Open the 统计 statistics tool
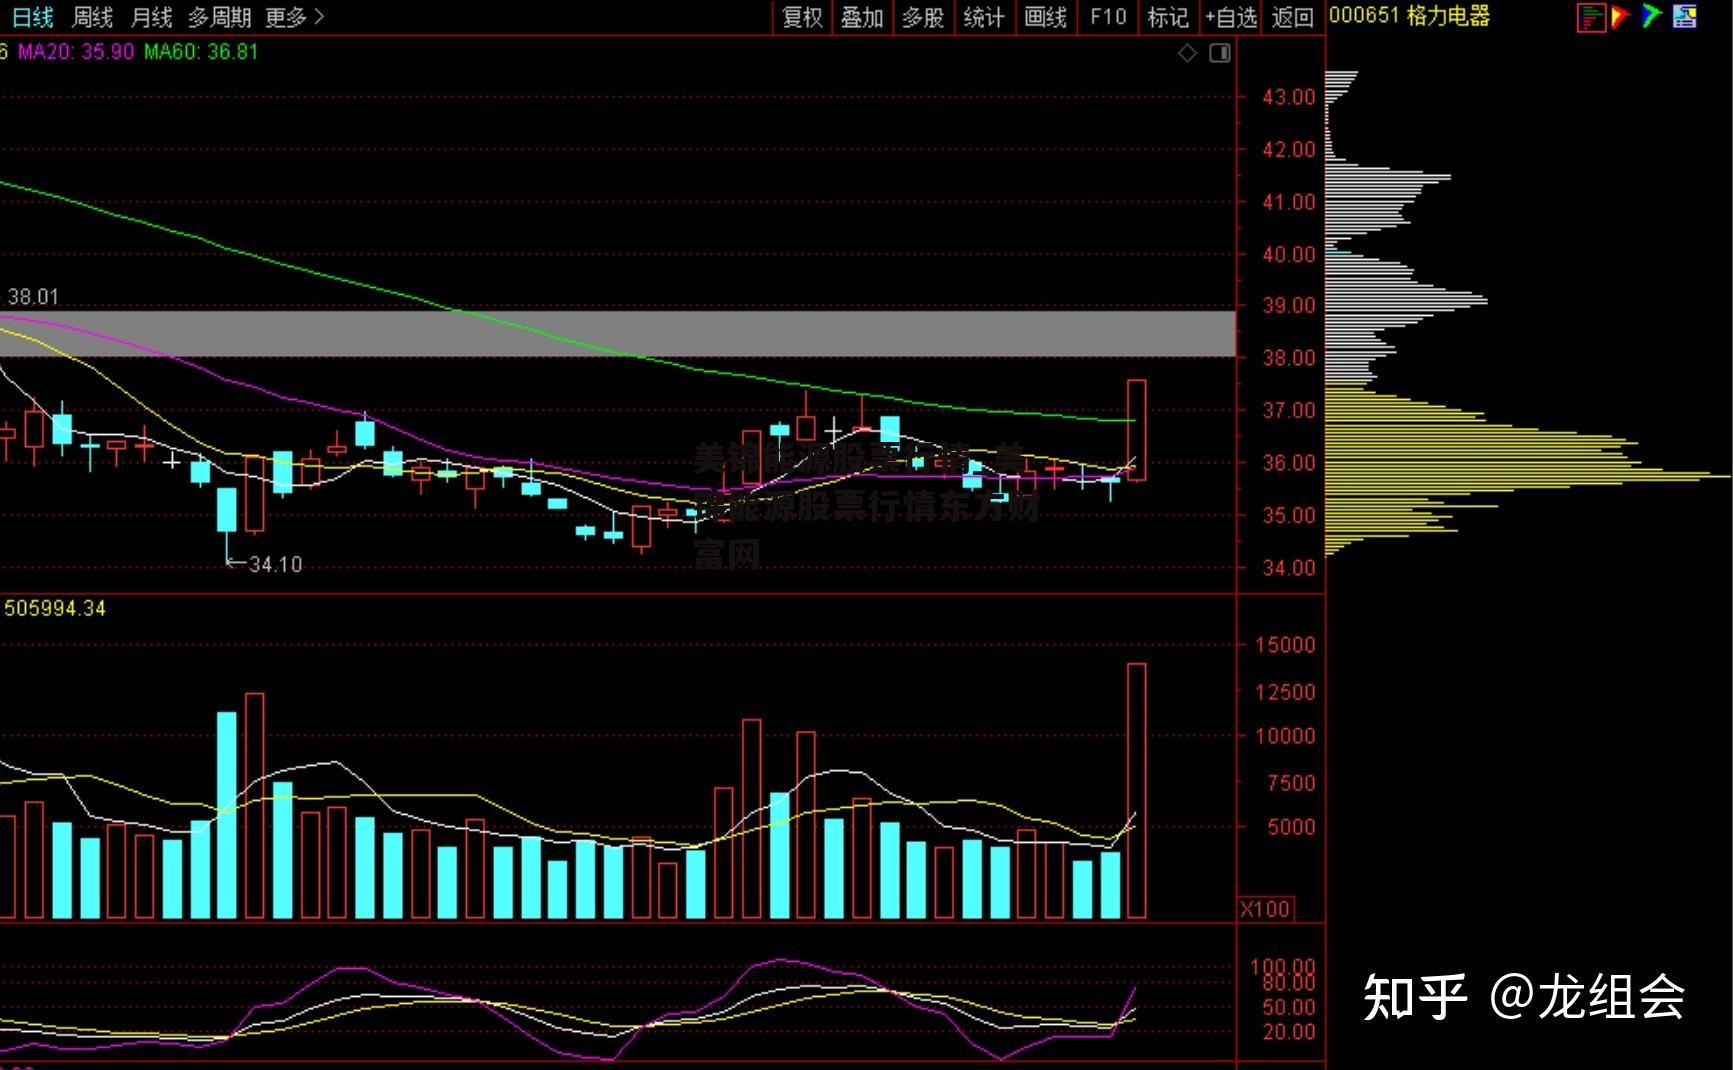The width and height of the screenshot is (1733, 1070). point(984,17)
